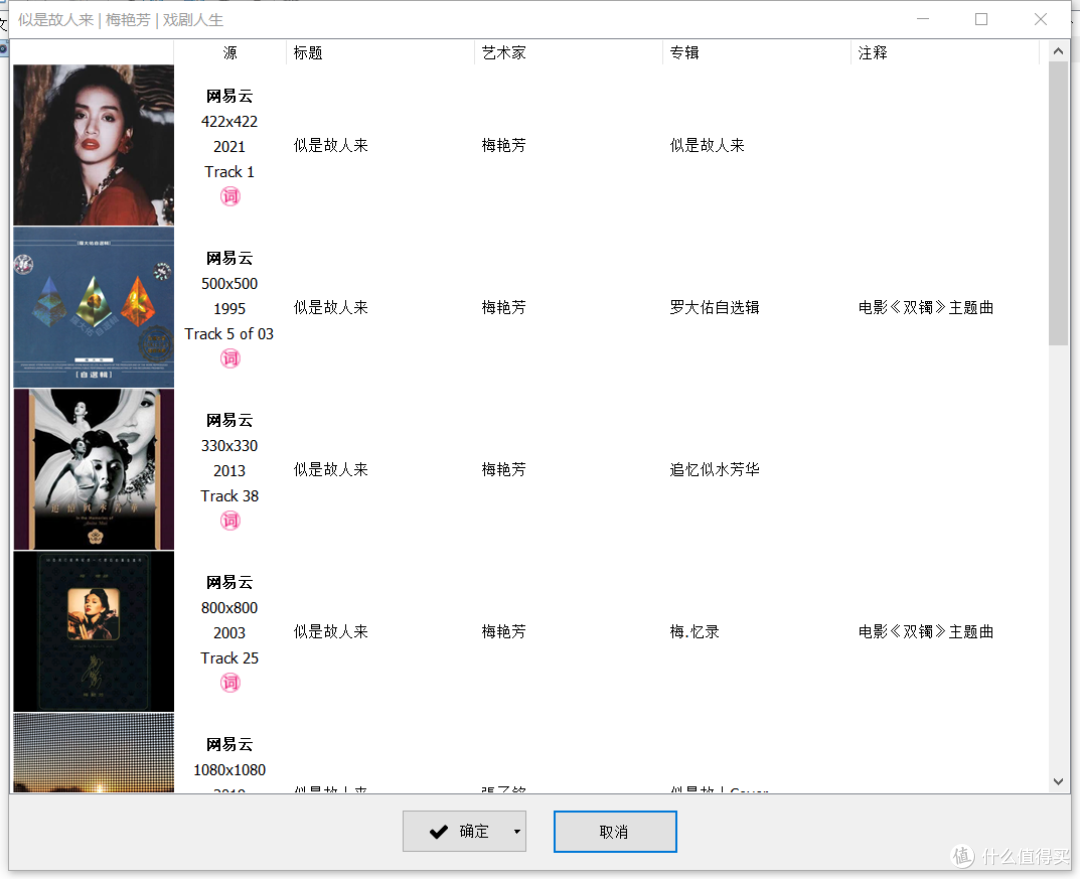The width and height of the screenshot is (1080, 879).
Task: Click the scrollbar up arrow
Action: coord(1058,51)
